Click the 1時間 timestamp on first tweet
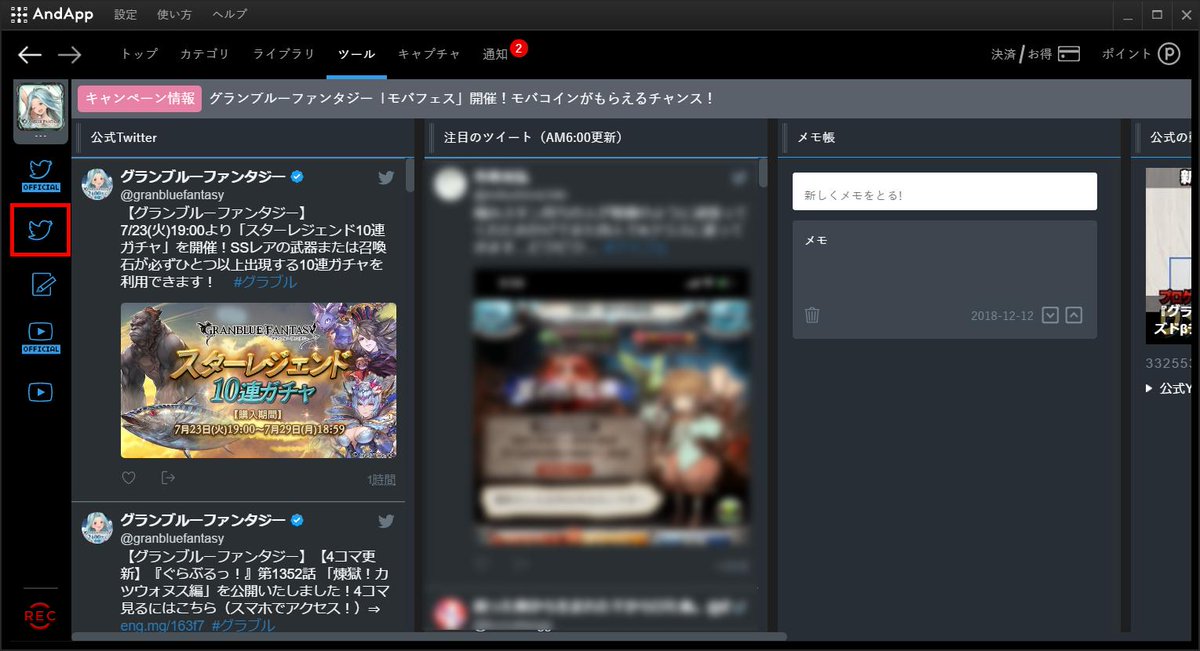The image size is (1200, 651). [x=381, y=480]
